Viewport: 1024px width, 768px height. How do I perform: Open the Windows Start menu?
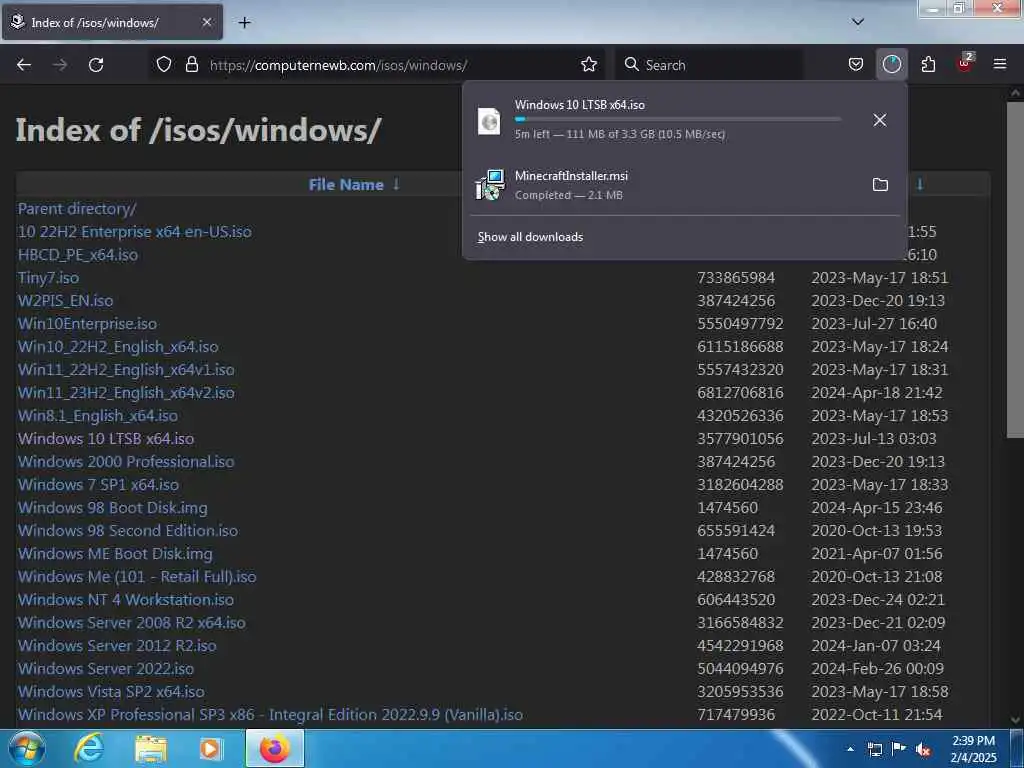26,749
